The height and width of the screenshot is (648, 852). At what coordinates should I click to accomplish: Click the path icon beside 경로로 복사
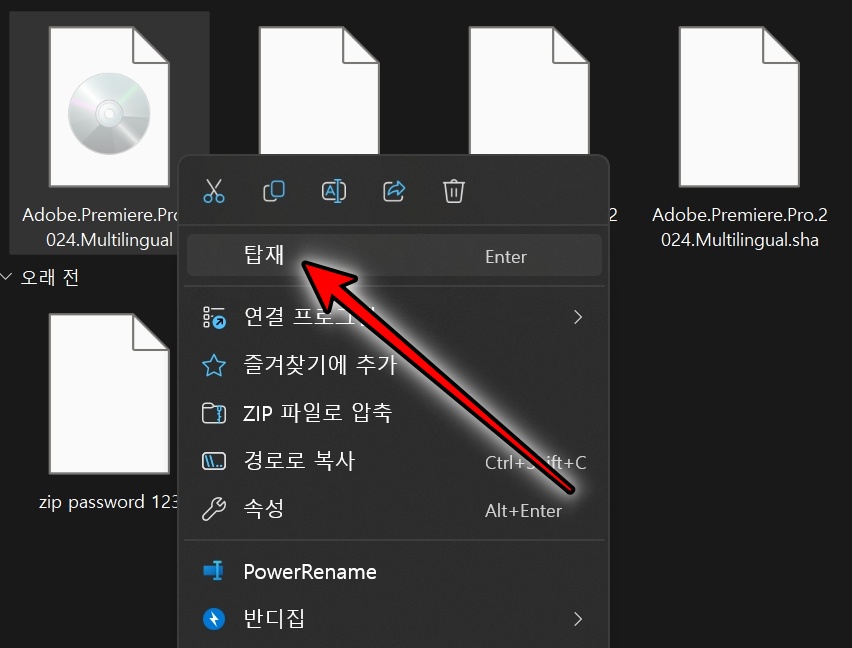214,461
